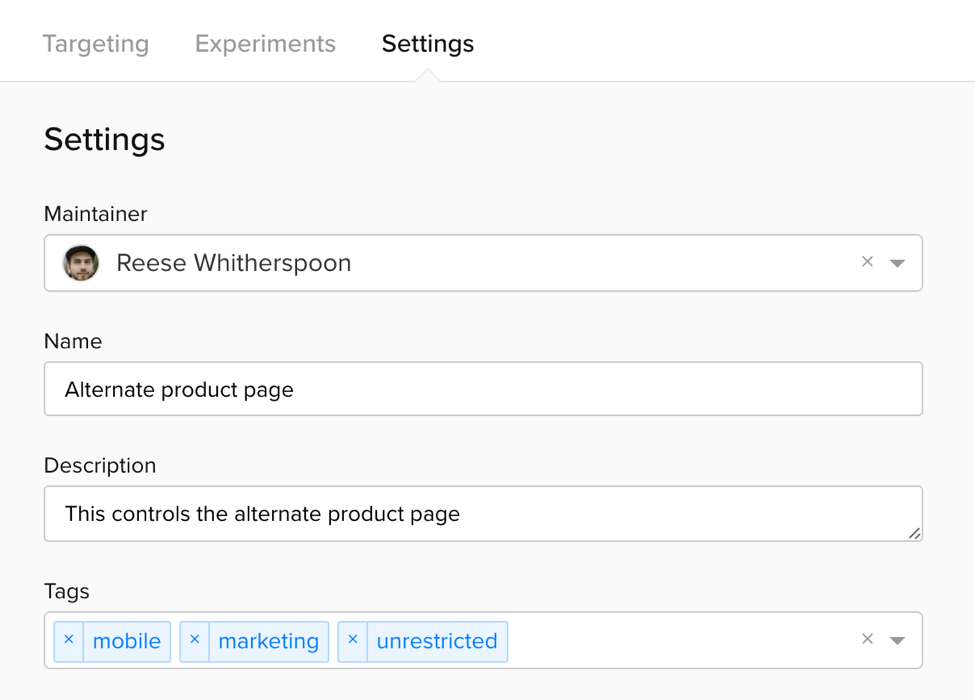Select the Settings tab
The height and width of the screenshot is (700, 975).
(x=428, y=44)
